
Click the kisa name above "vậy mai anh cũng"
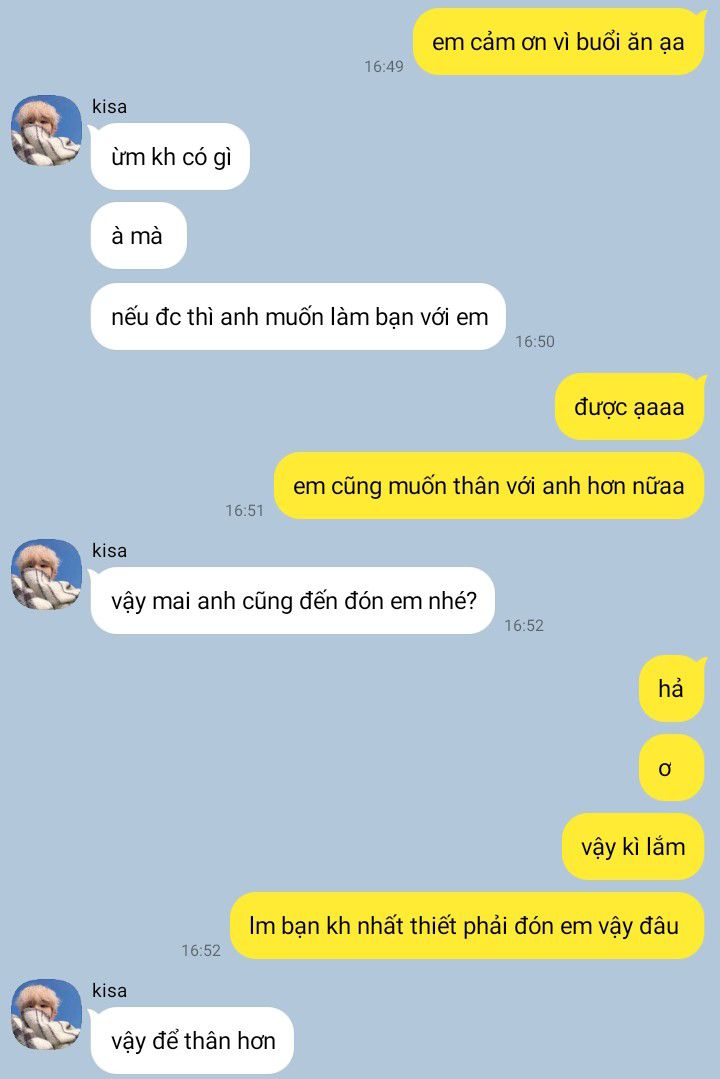pos(109,551)
